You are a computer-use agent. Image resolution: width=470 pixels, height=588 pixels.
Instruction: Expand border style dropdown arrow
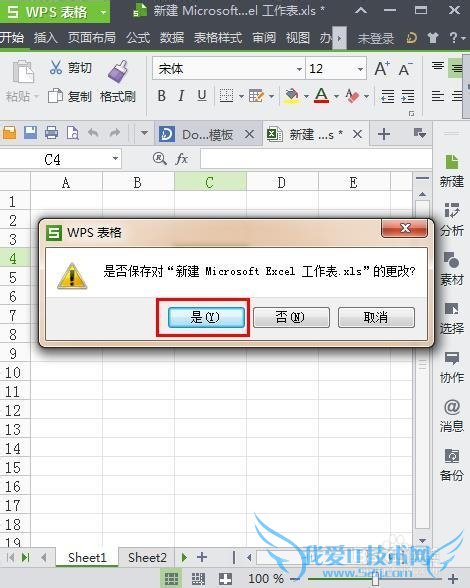tap(241, 96)
